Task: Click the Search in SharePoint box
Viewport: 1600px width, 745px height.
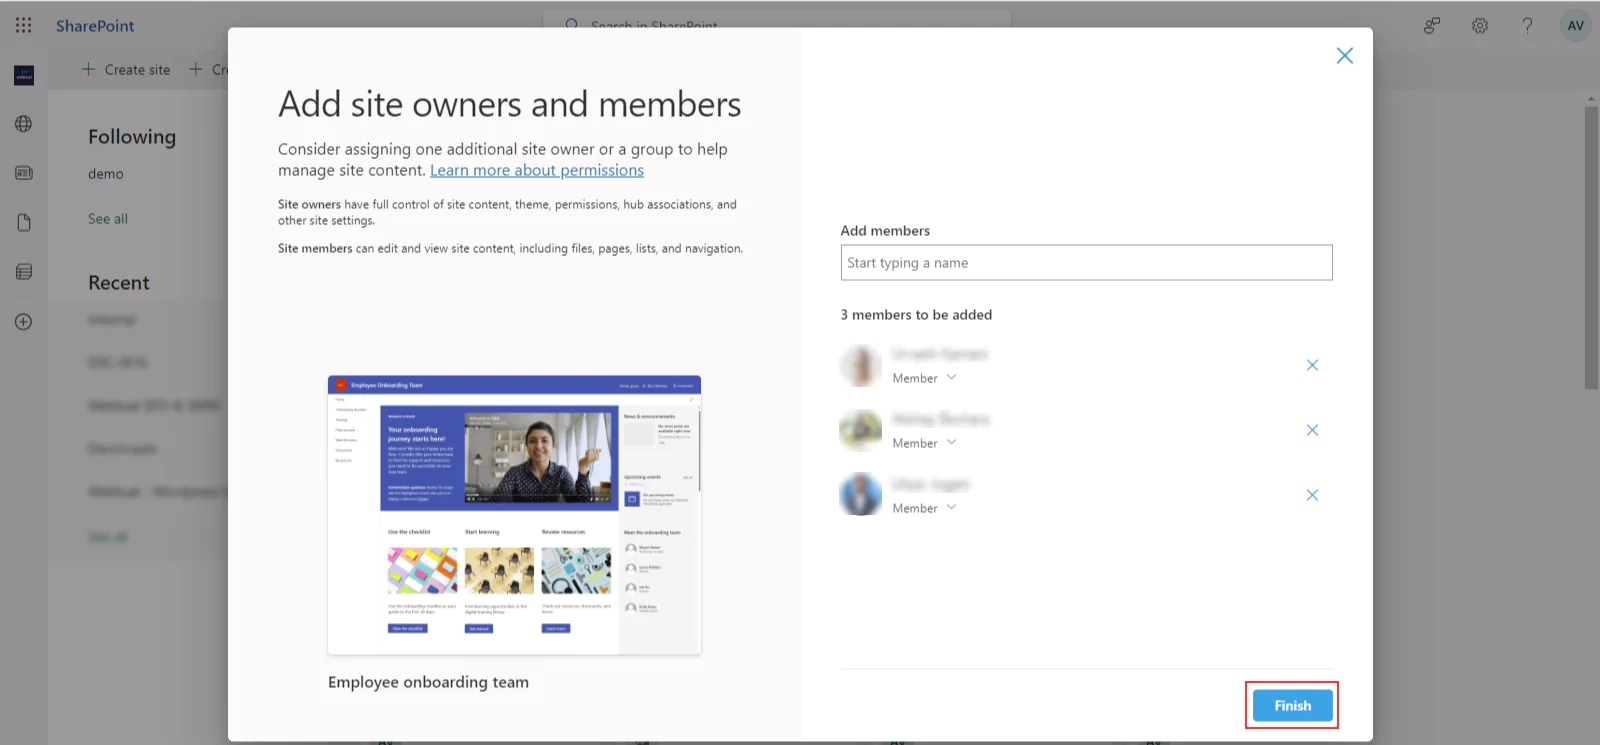Action: click(x=777, y=19)
